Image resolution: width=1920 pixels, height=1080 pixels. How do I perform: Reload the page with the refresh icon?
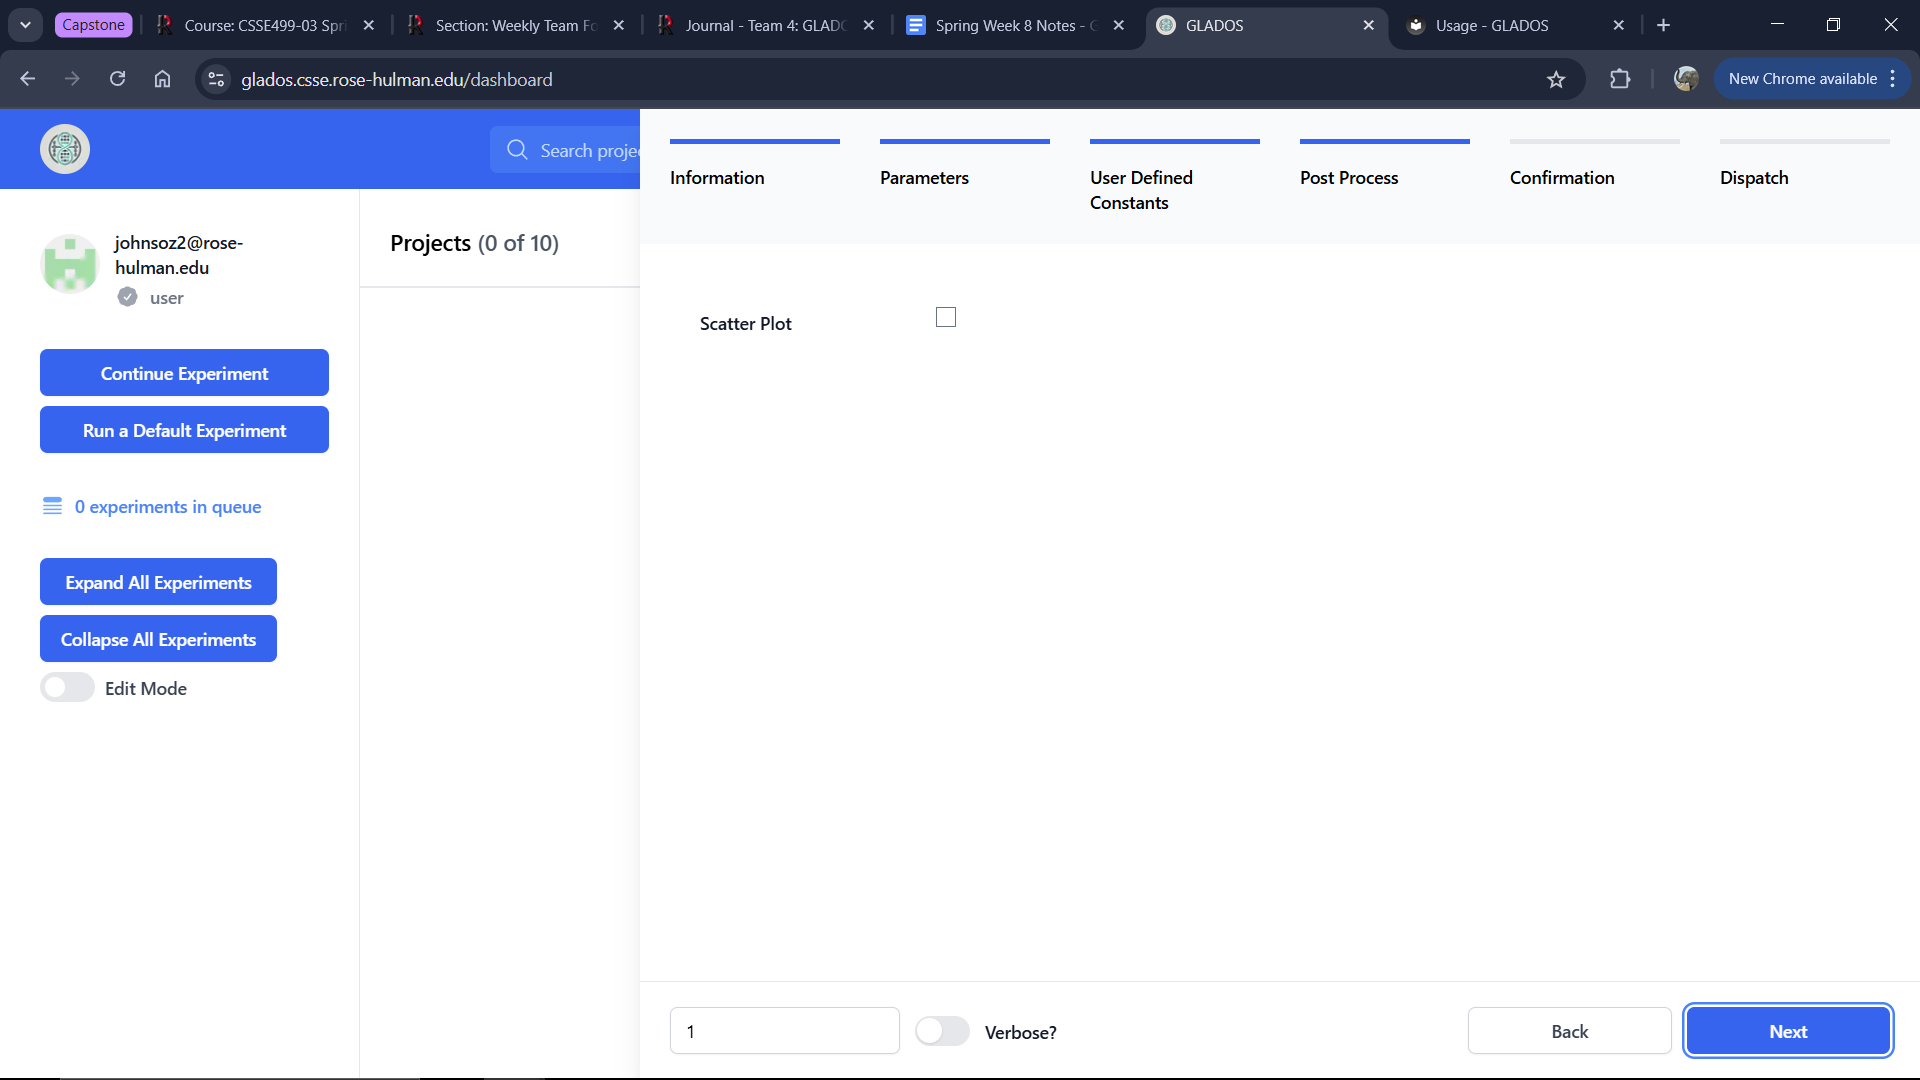click(x=118, y=79)
